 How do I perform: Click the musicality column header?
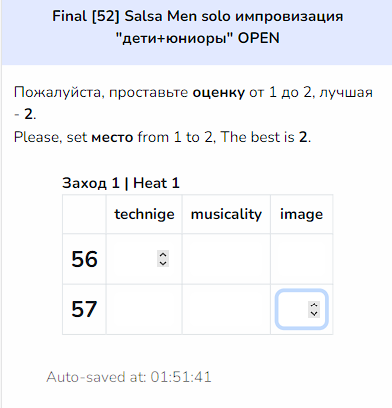coord(226,214)
